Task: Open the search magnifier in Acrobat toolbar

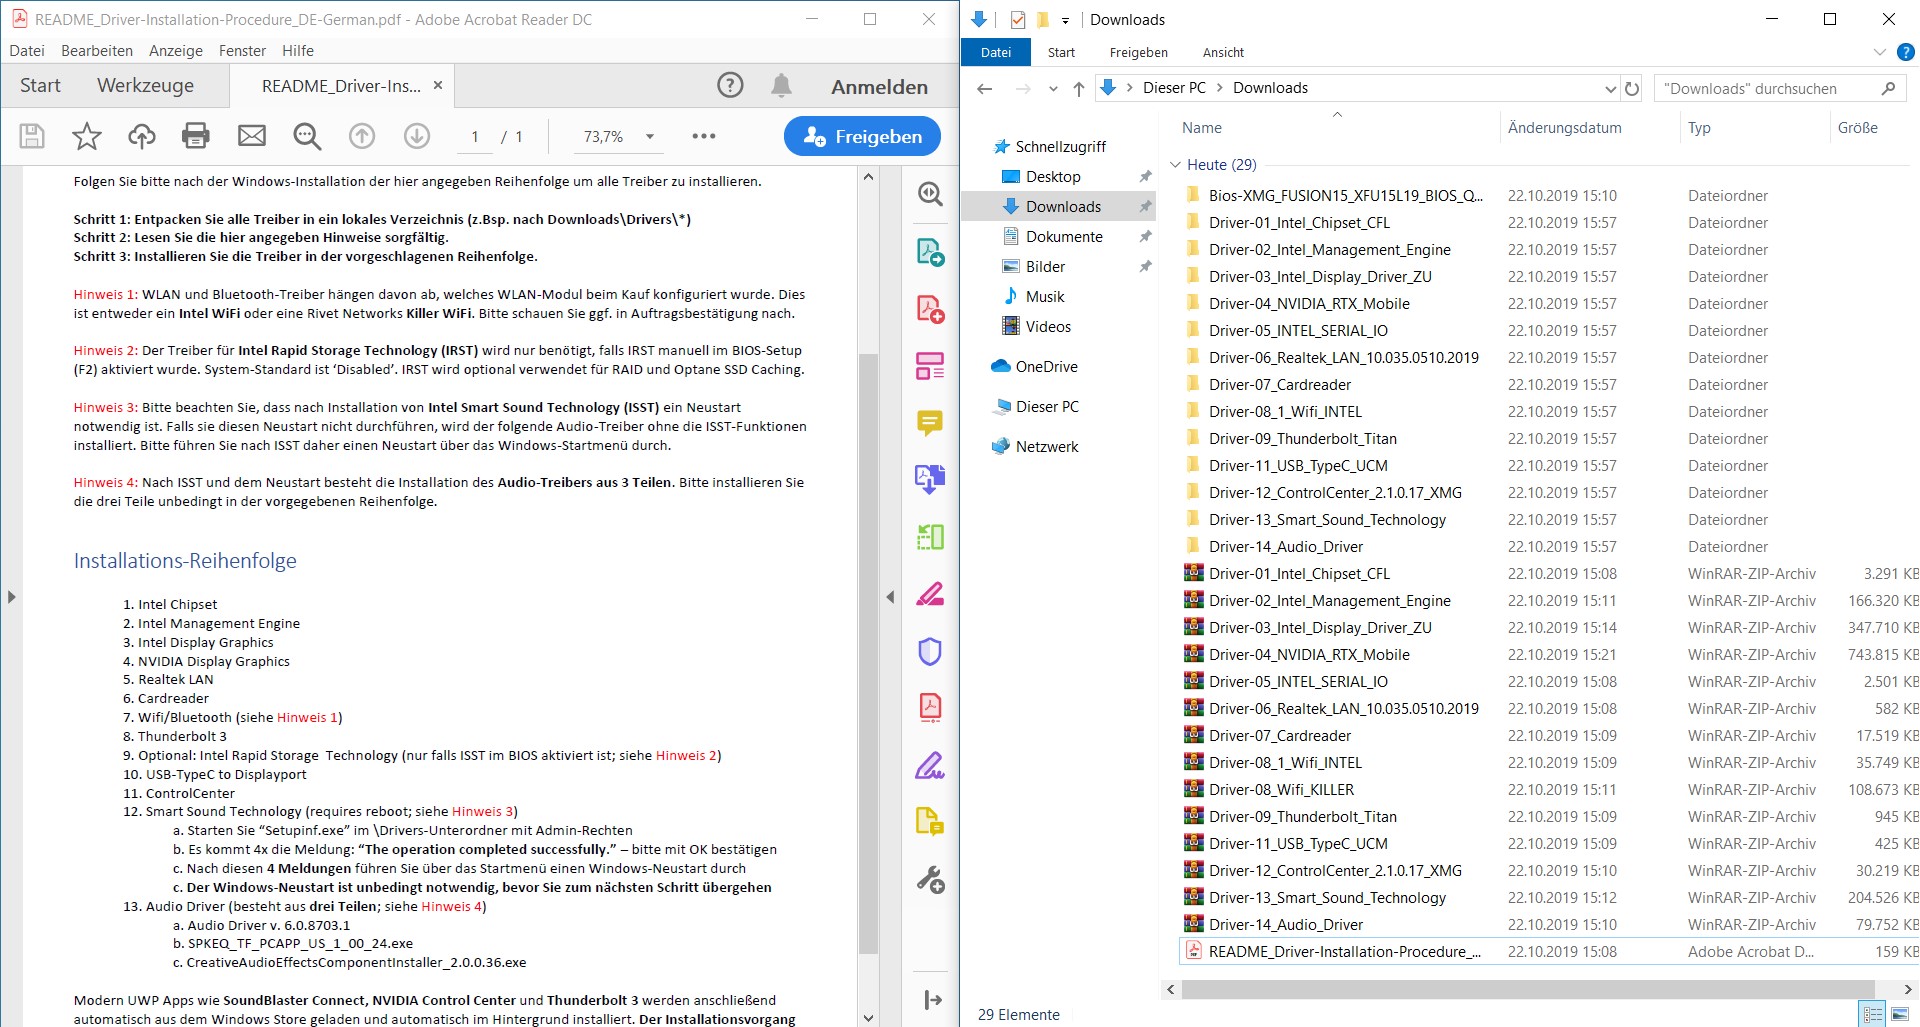Action: pyautogui.click(x=307, y=136)
